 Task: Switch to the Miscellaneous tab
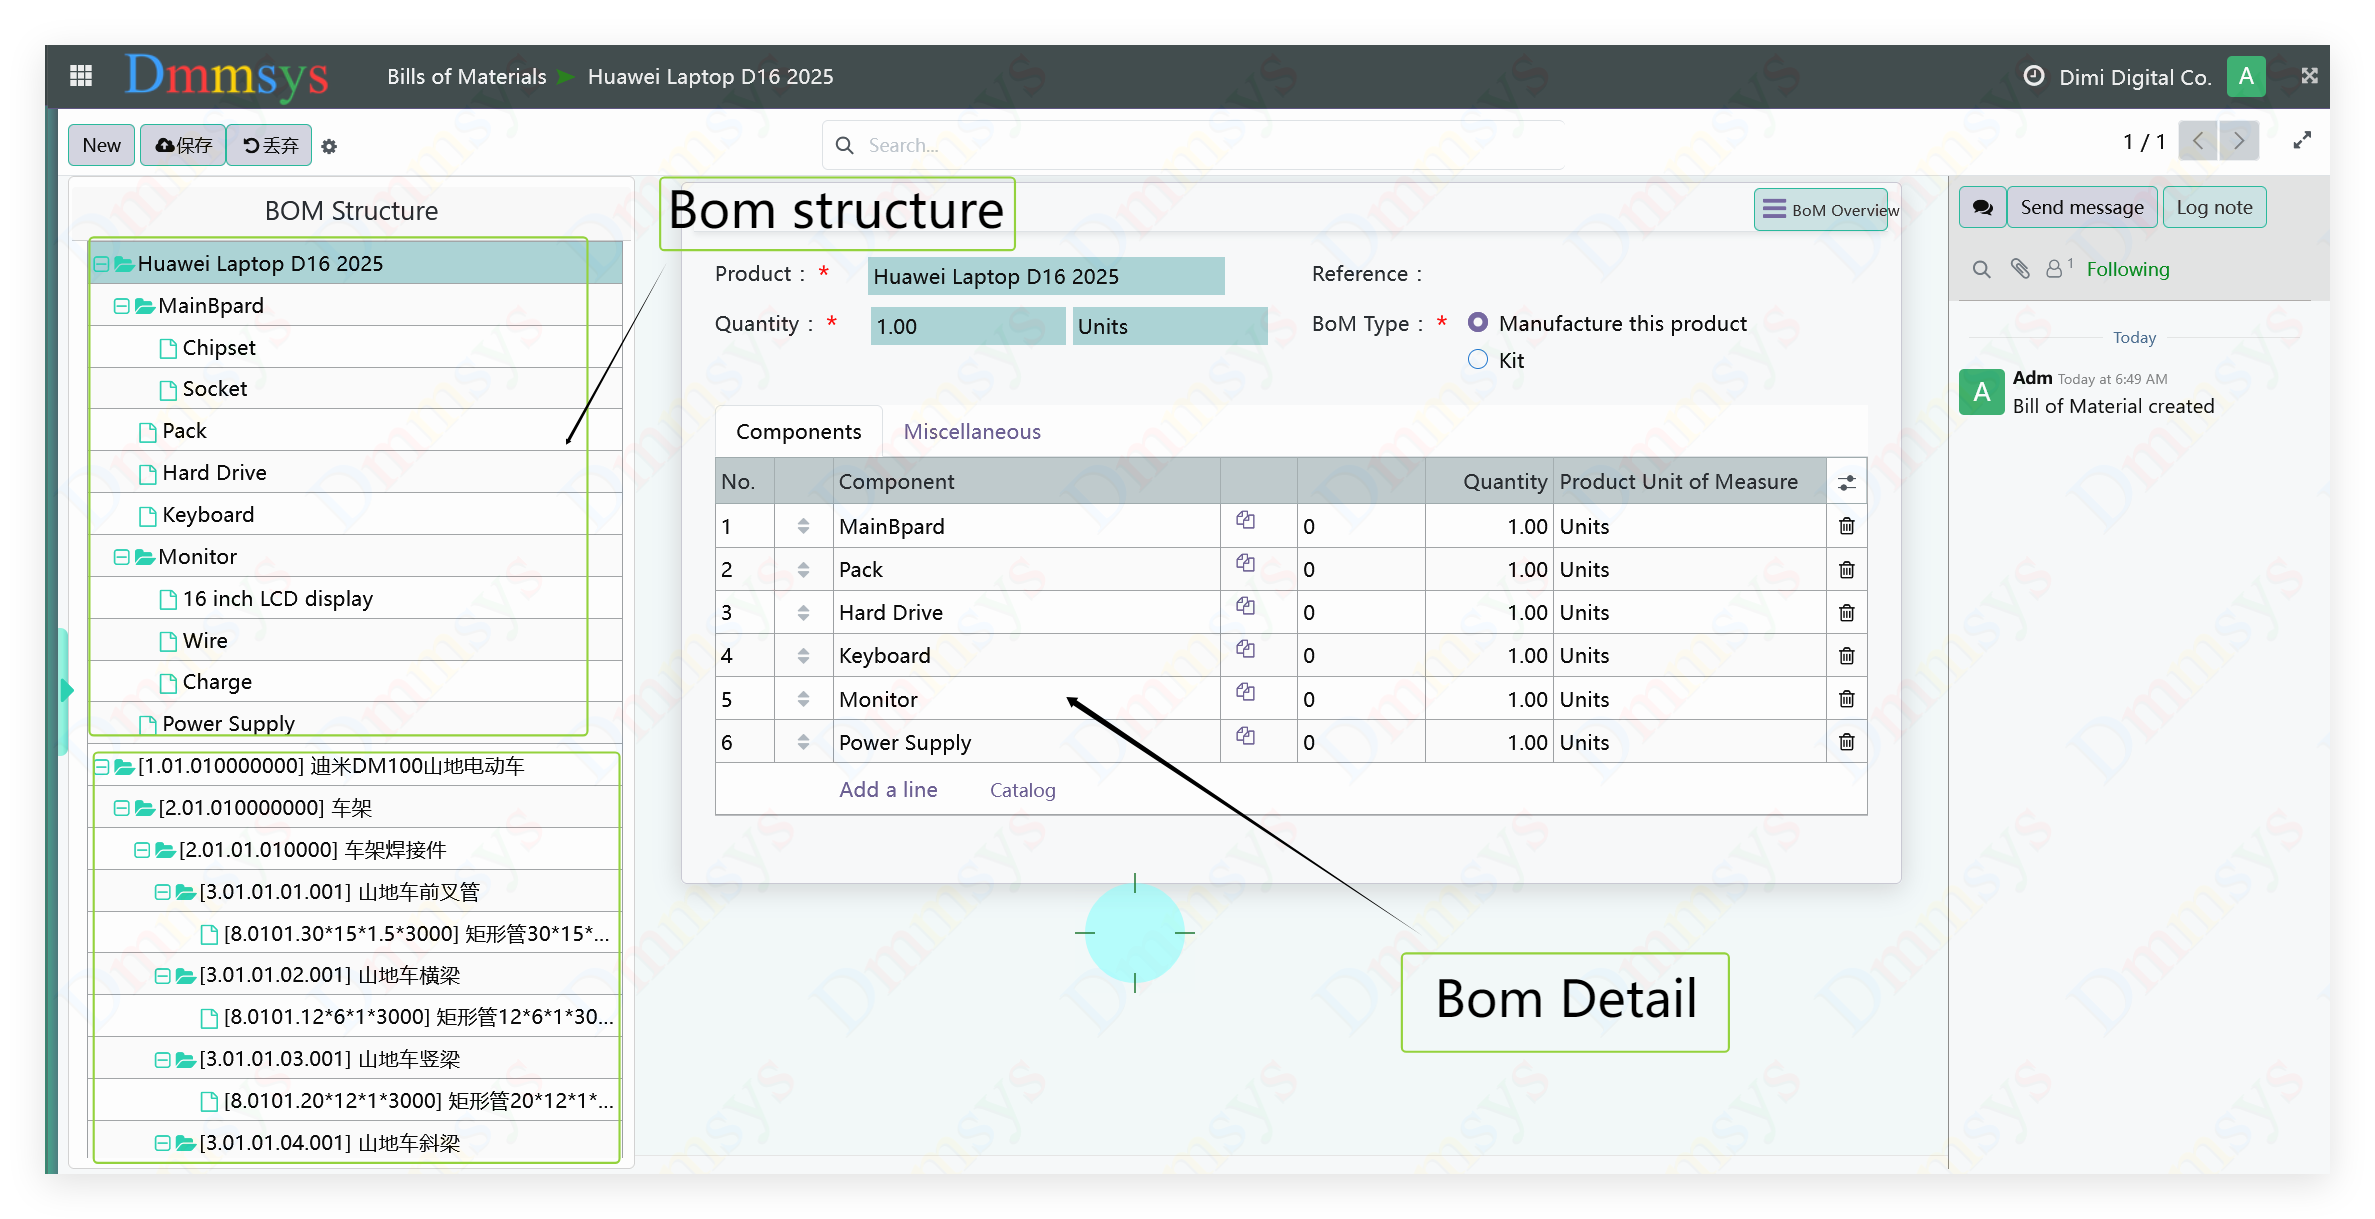[x=972, y=432]
